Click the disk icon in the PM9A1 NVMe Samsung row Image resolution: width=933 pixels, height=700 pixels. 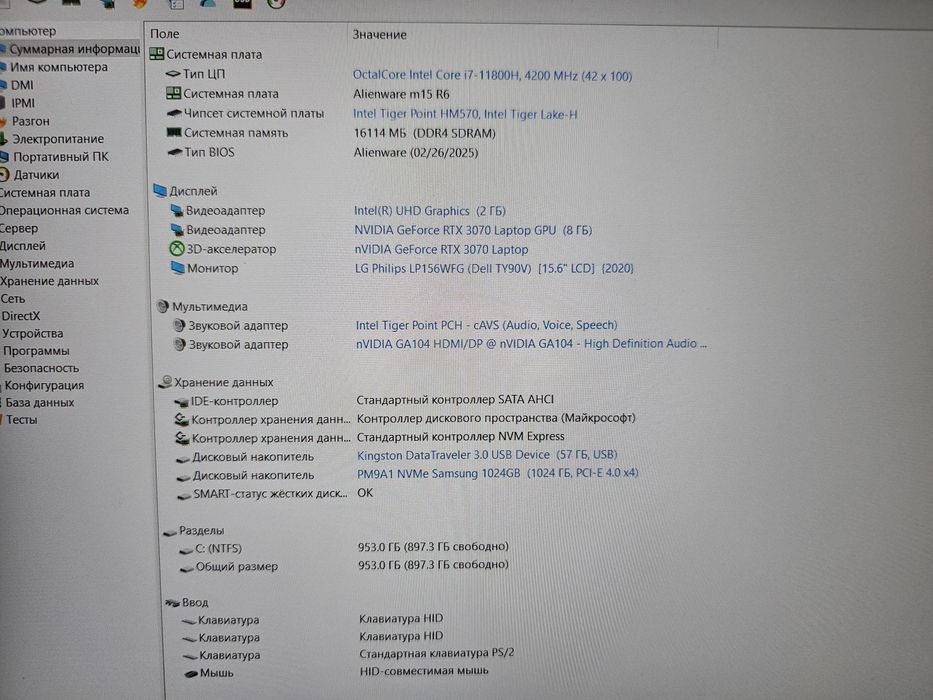[183, 477]
